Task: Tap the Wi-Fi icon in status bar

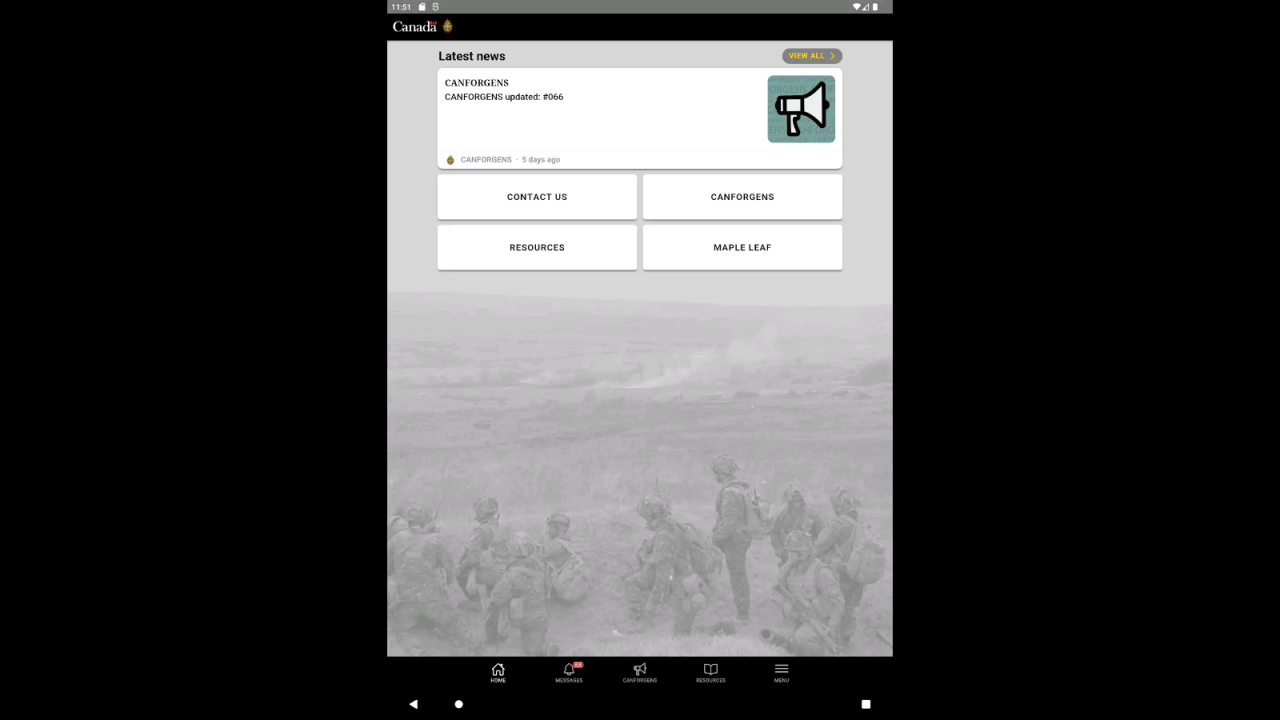Action: tap(856, 7)
